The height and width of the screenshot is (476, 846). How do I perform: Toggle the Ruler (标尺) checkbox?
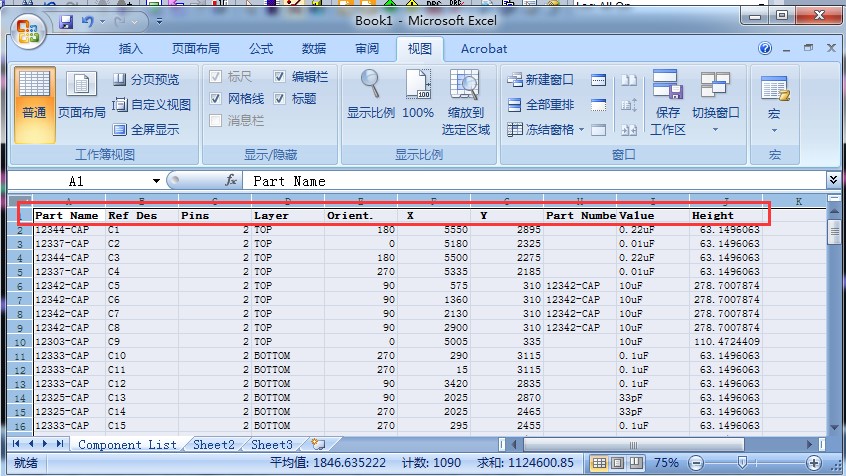215,77
